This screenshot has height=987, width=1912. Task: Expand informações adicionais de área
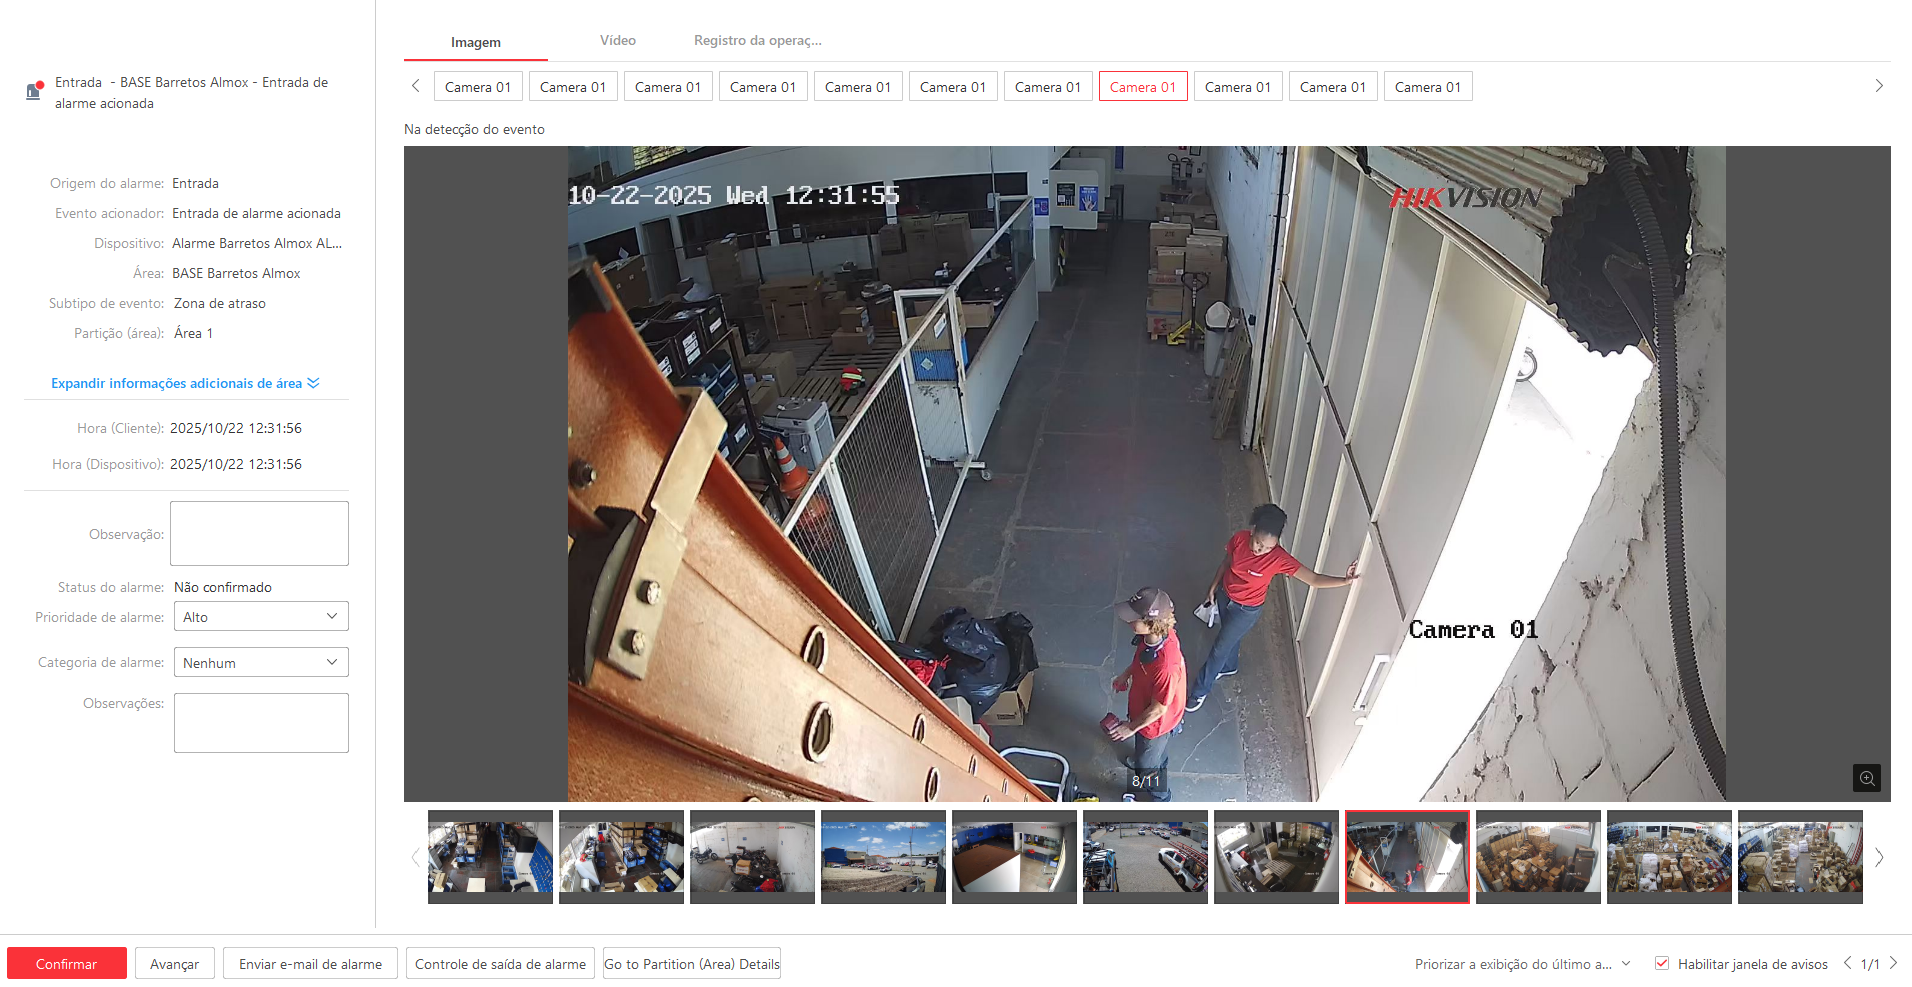click(x=185, y=384)
